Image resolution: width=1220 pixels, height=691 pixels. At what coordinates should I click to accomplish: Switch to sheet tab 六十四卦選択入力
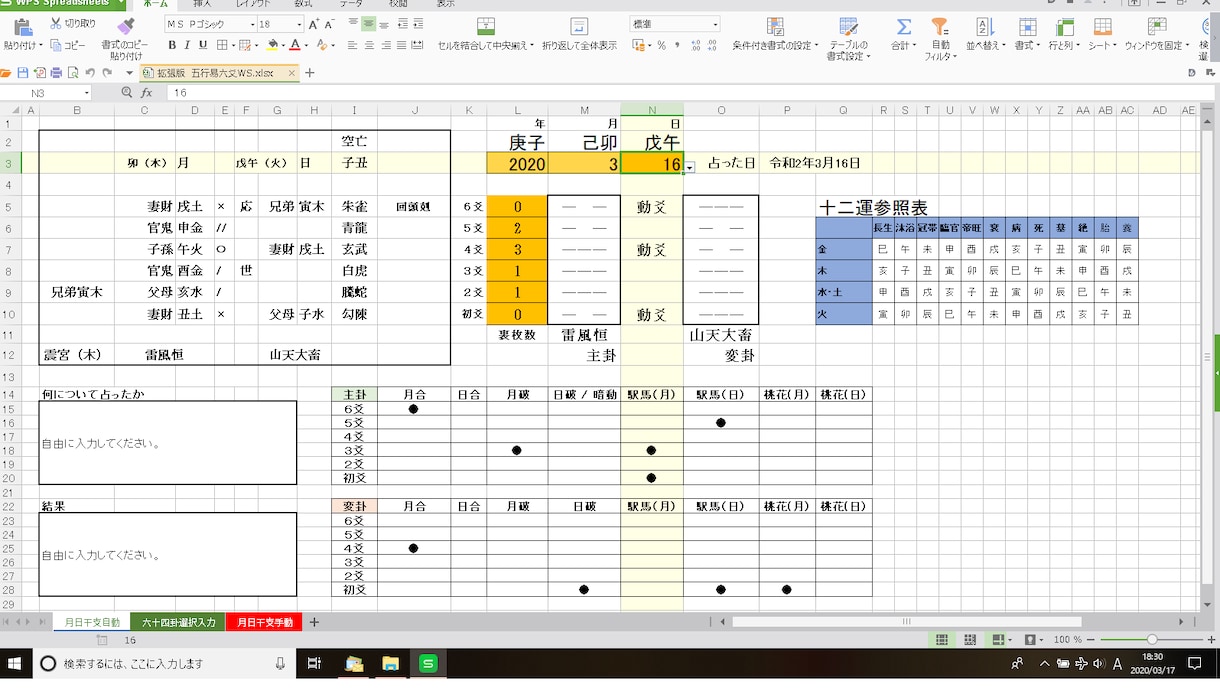178,622
